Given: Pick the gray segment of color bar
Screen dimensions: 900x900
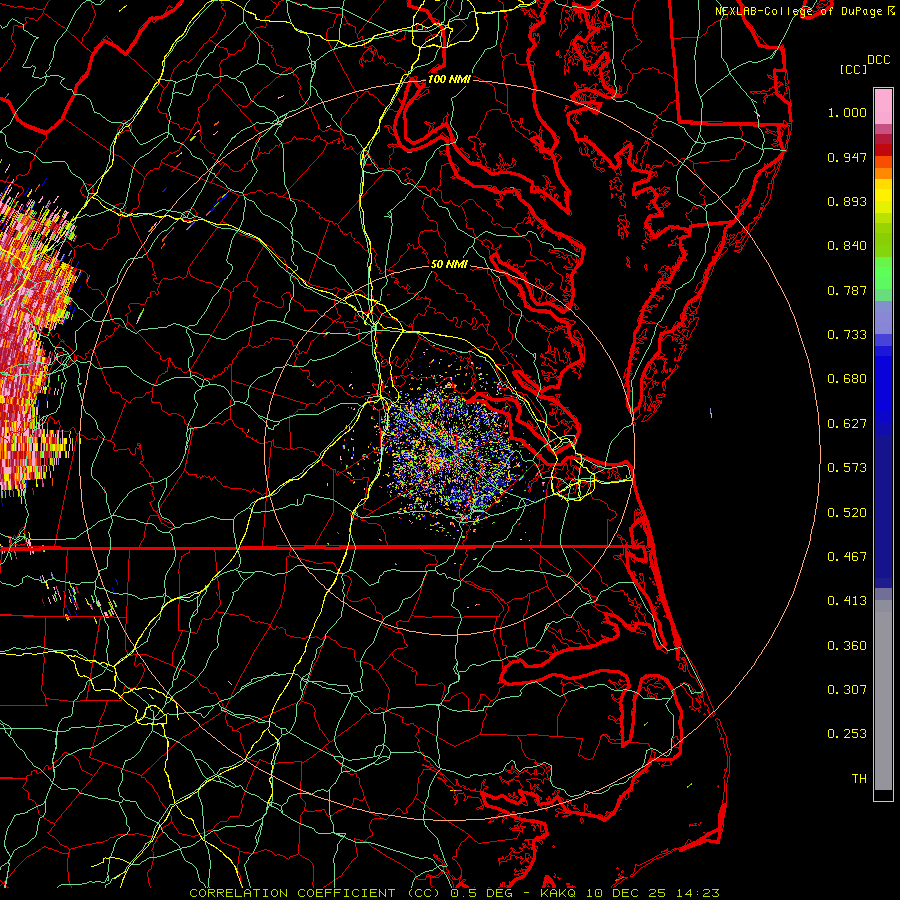Looking at the screenshot, I should (x=883, y=695).
